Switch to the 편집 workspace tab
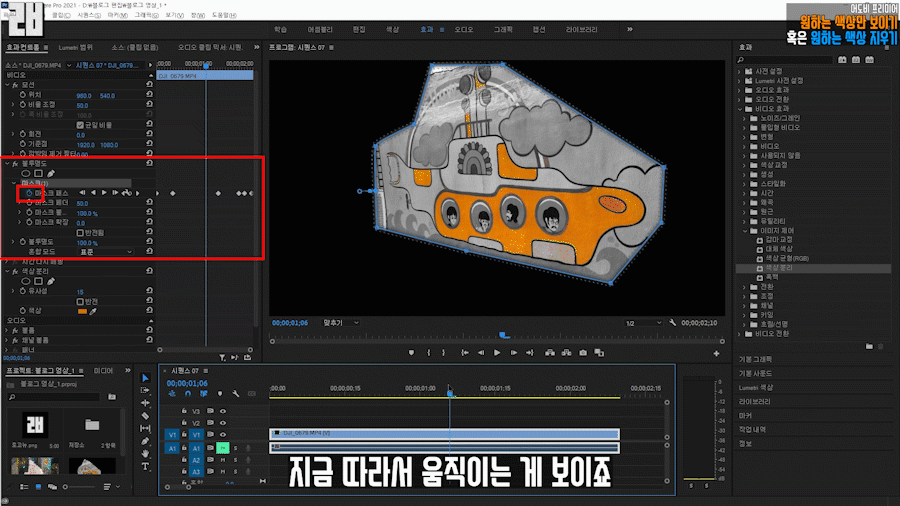Viewport: 900px width, 506px height. pos(359,29)
